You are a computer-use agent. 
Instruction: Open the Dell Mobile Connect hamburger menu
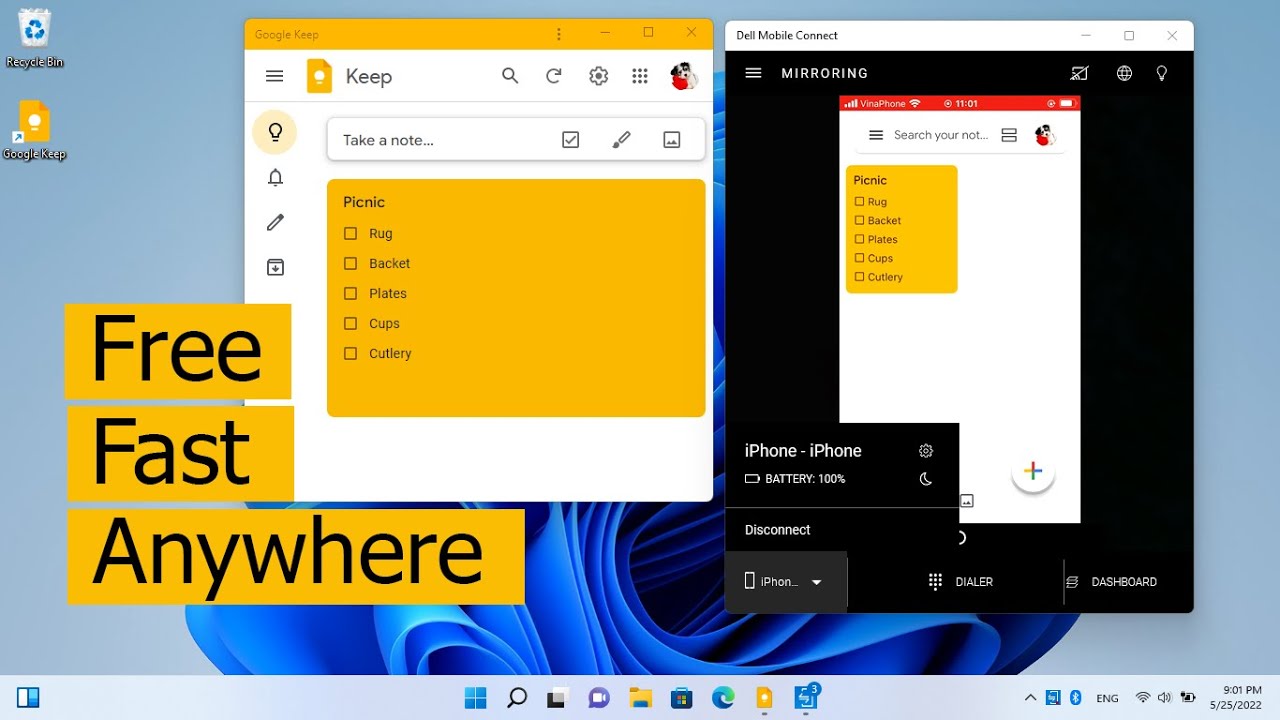pyautogui.click(x=754, y=73)
